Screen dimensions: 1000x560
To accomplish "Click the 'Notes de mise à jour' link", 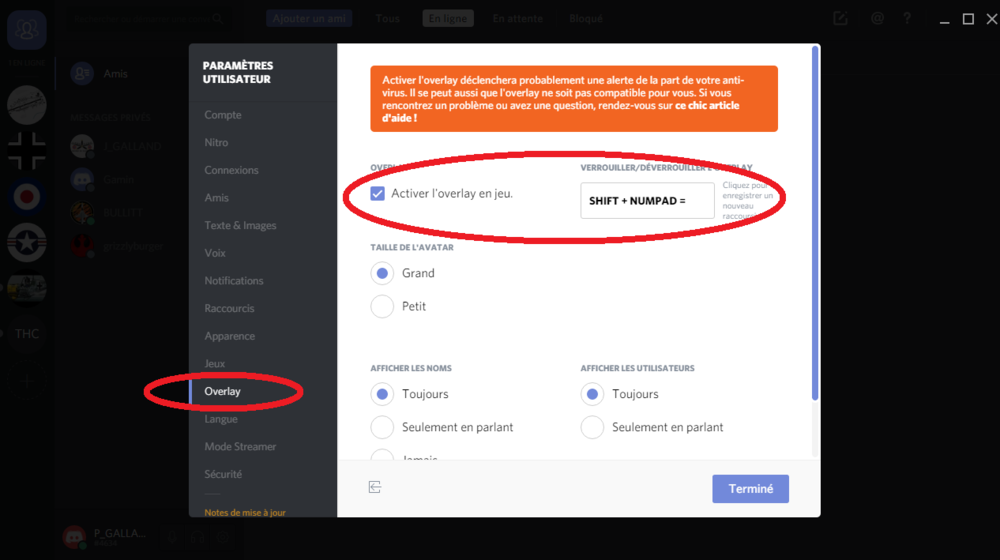I will coord(244,513).
